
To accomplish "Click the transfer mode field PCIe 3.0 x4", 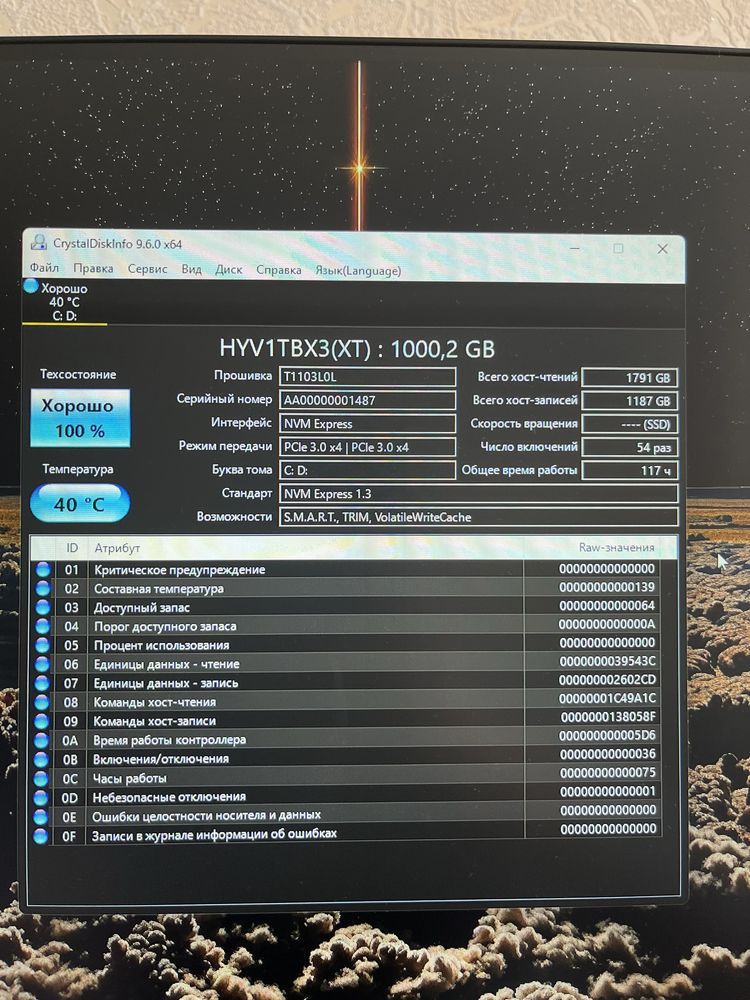I will pos(367,447).
